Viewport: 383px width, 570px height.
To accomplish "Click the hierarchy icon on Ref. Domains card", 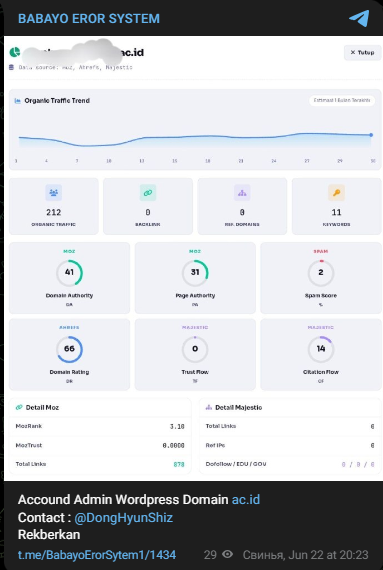I will (x=242, y=193).
